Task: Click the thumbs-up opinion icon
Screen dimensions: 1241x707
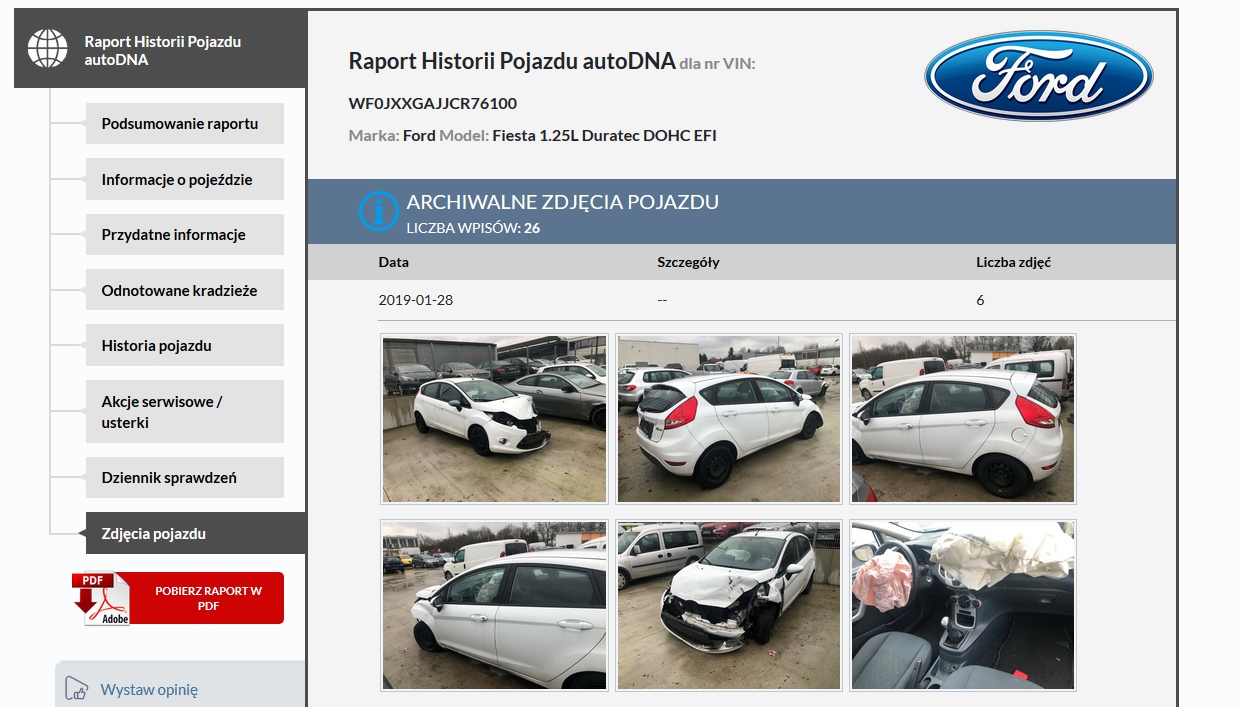Action: click(76, 689)
